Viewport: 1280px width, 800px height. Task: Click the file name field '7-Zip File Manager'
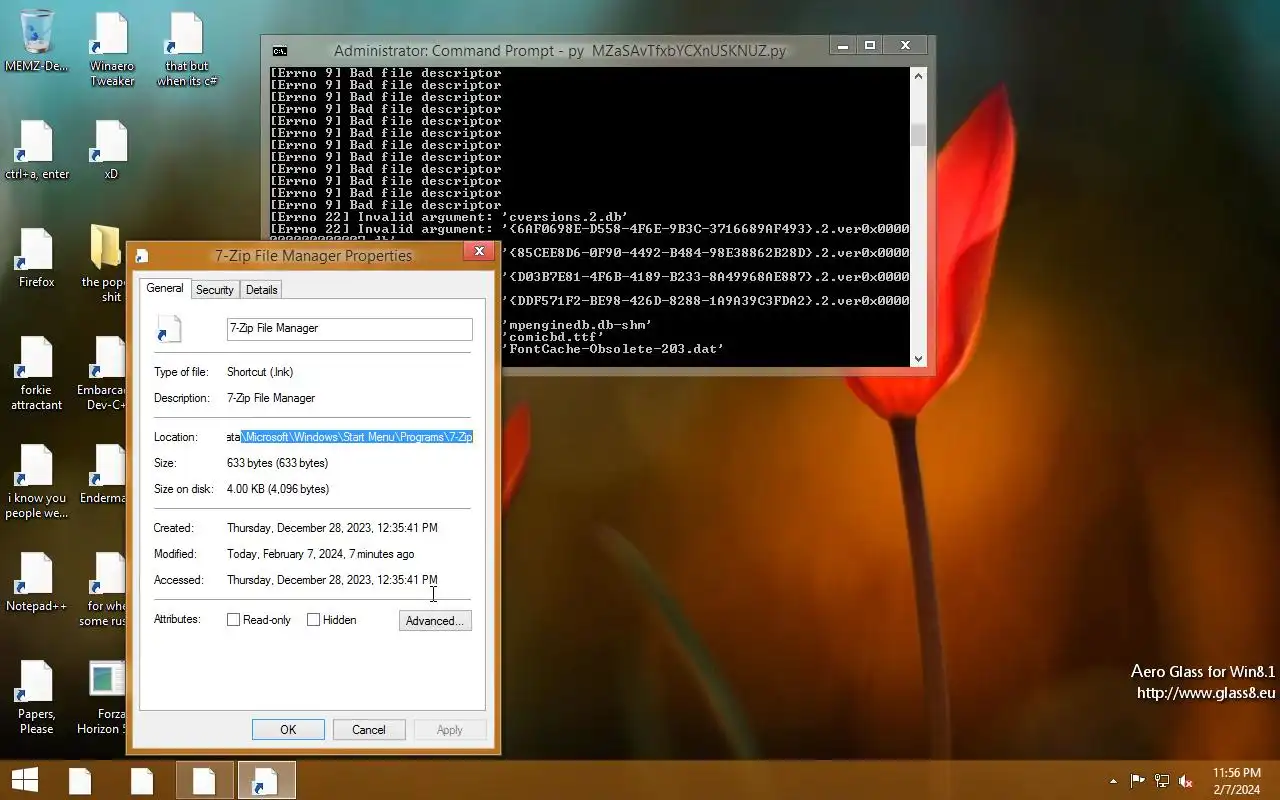[349, 328]
